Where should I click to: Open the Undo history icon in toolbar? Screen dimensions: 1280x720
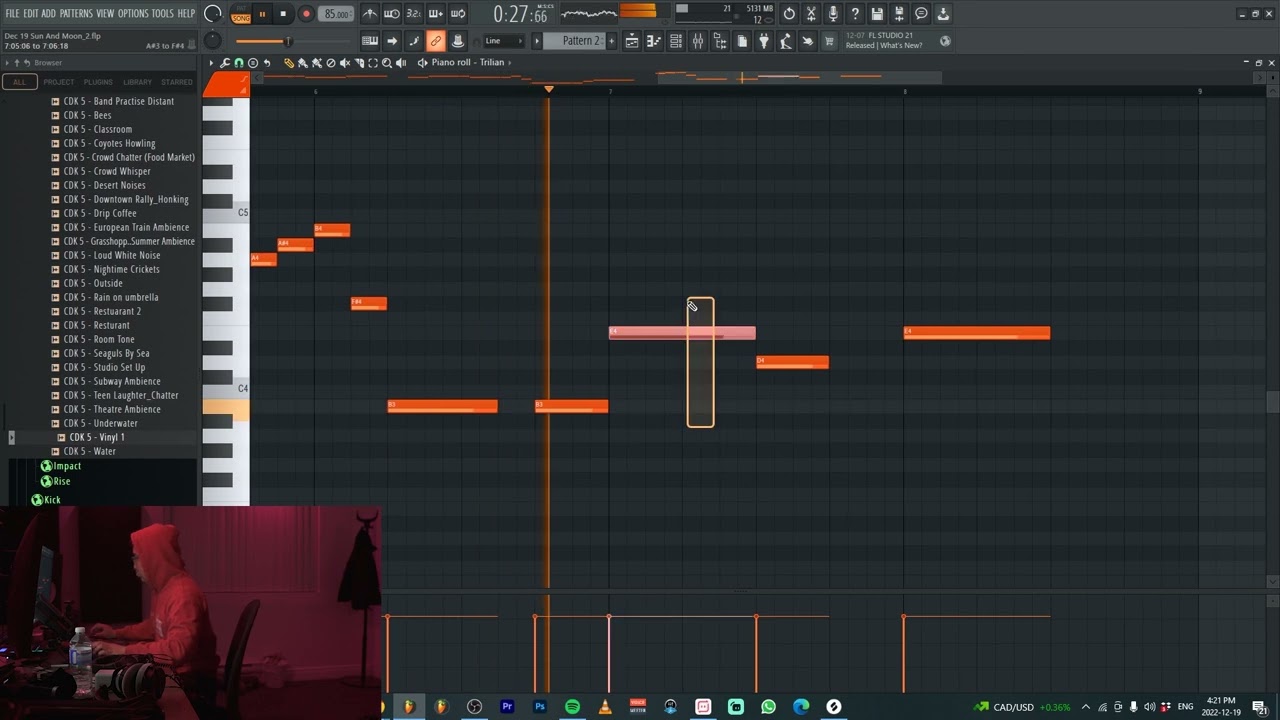[788, 14]
